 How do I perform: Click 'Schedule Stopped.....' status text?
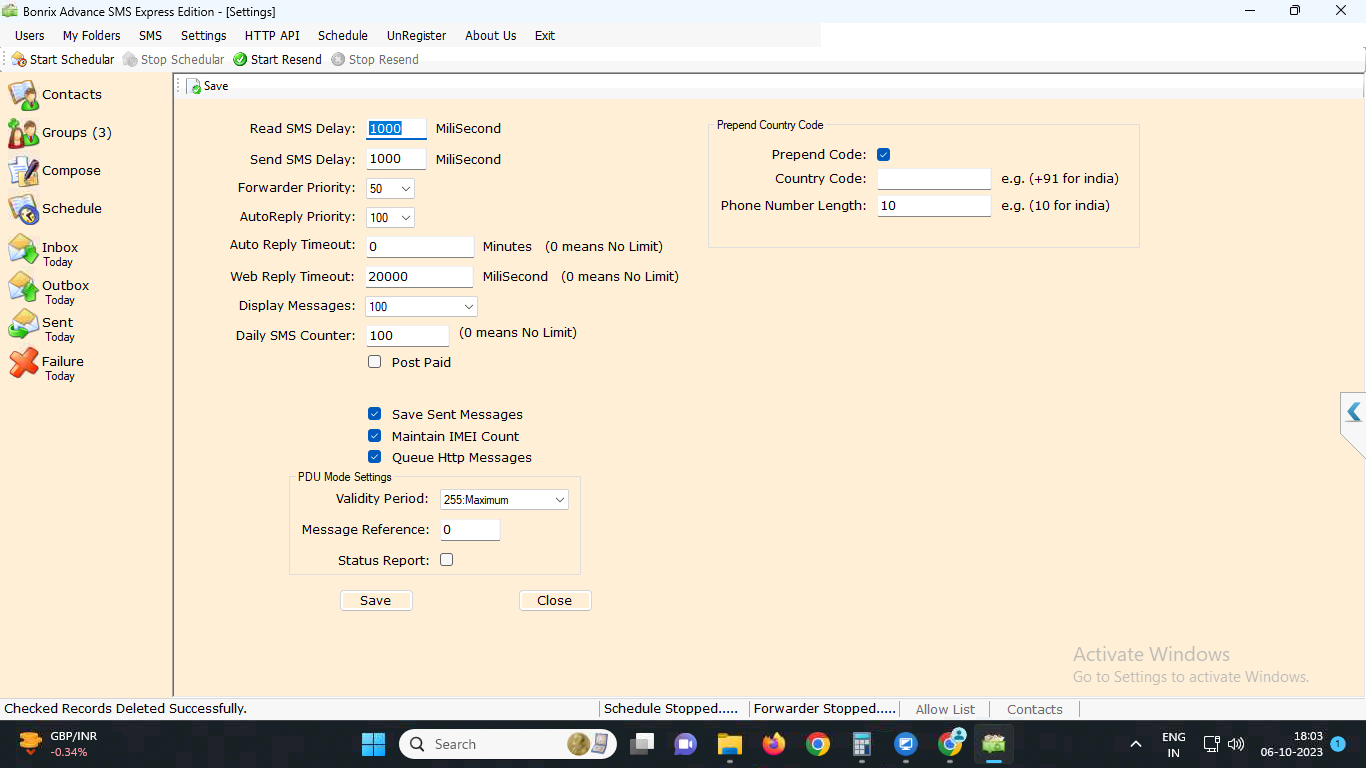point(671,709)
